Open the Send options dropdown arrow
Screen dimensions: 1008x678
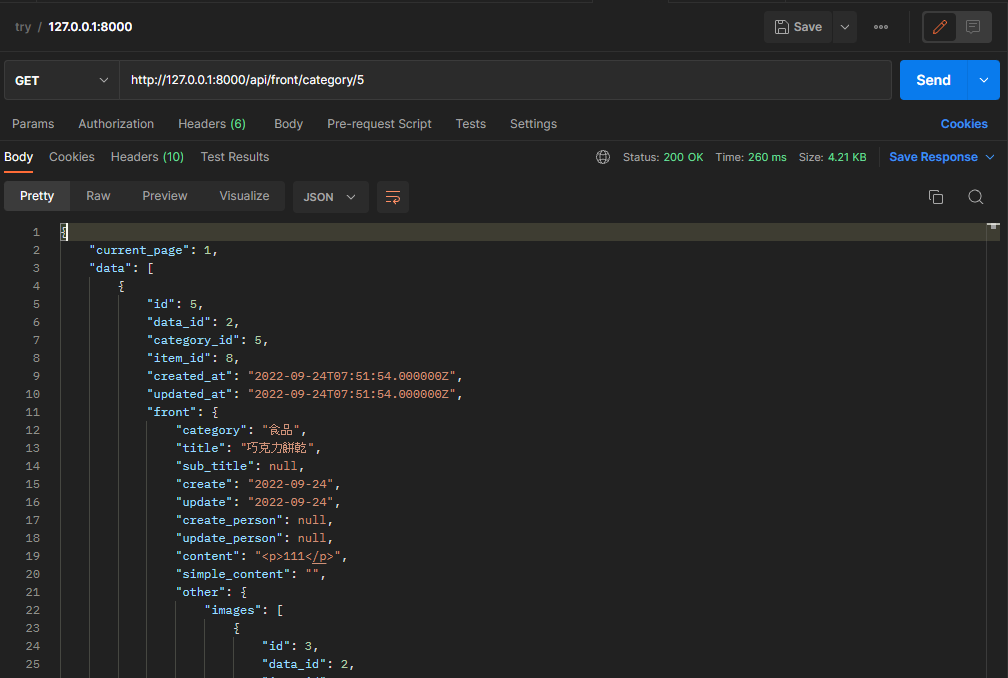[x=984, y=80]
